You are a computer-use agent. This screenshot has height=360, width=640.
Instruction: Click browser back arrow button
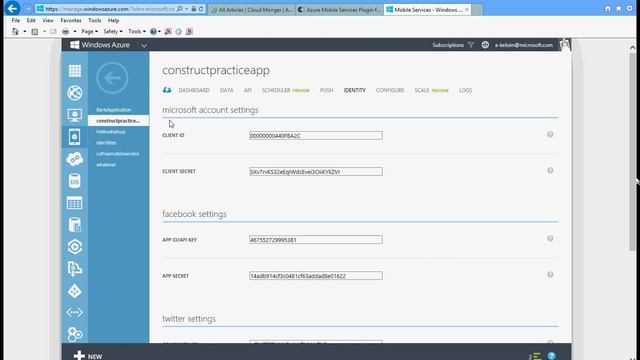point(12,9)
